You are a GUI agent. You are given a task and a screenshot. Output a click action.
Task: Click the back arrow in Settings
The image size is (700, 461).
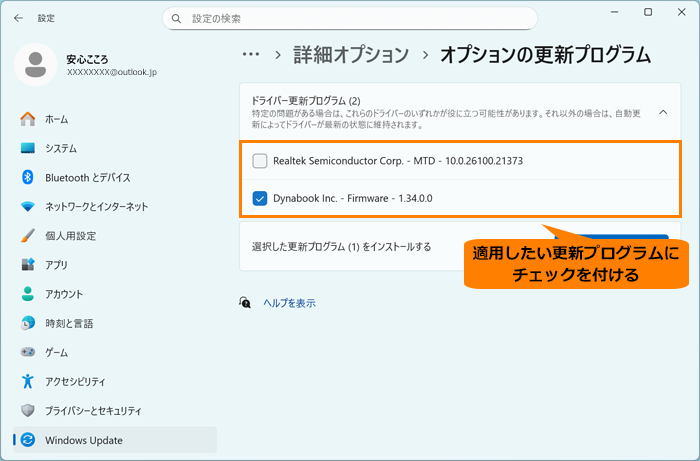18,18
